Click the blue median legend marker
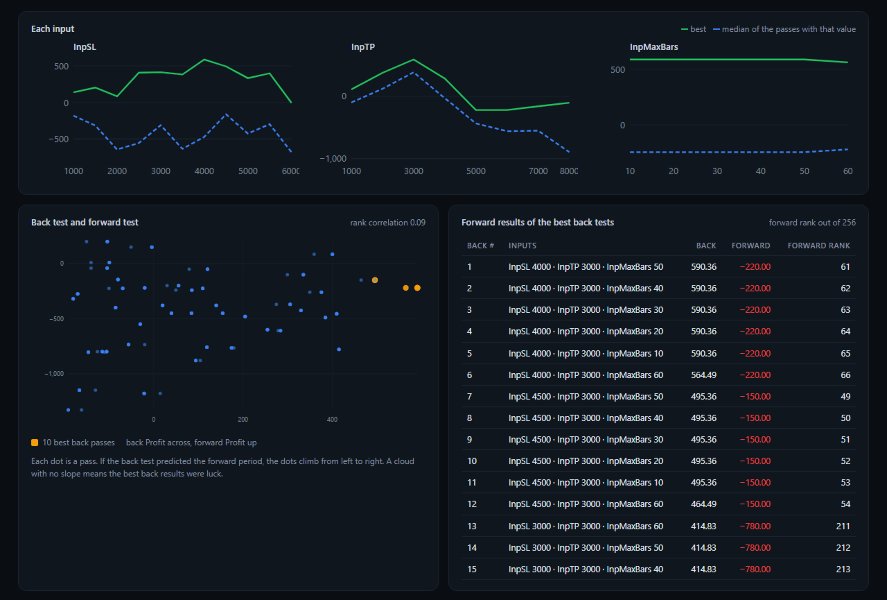Viewport: 887px width, 600px height. click(x=717, y=29)
